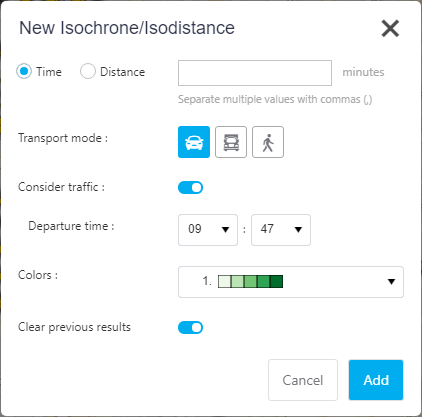Click the Cancel button

click(x=303, y=380)
